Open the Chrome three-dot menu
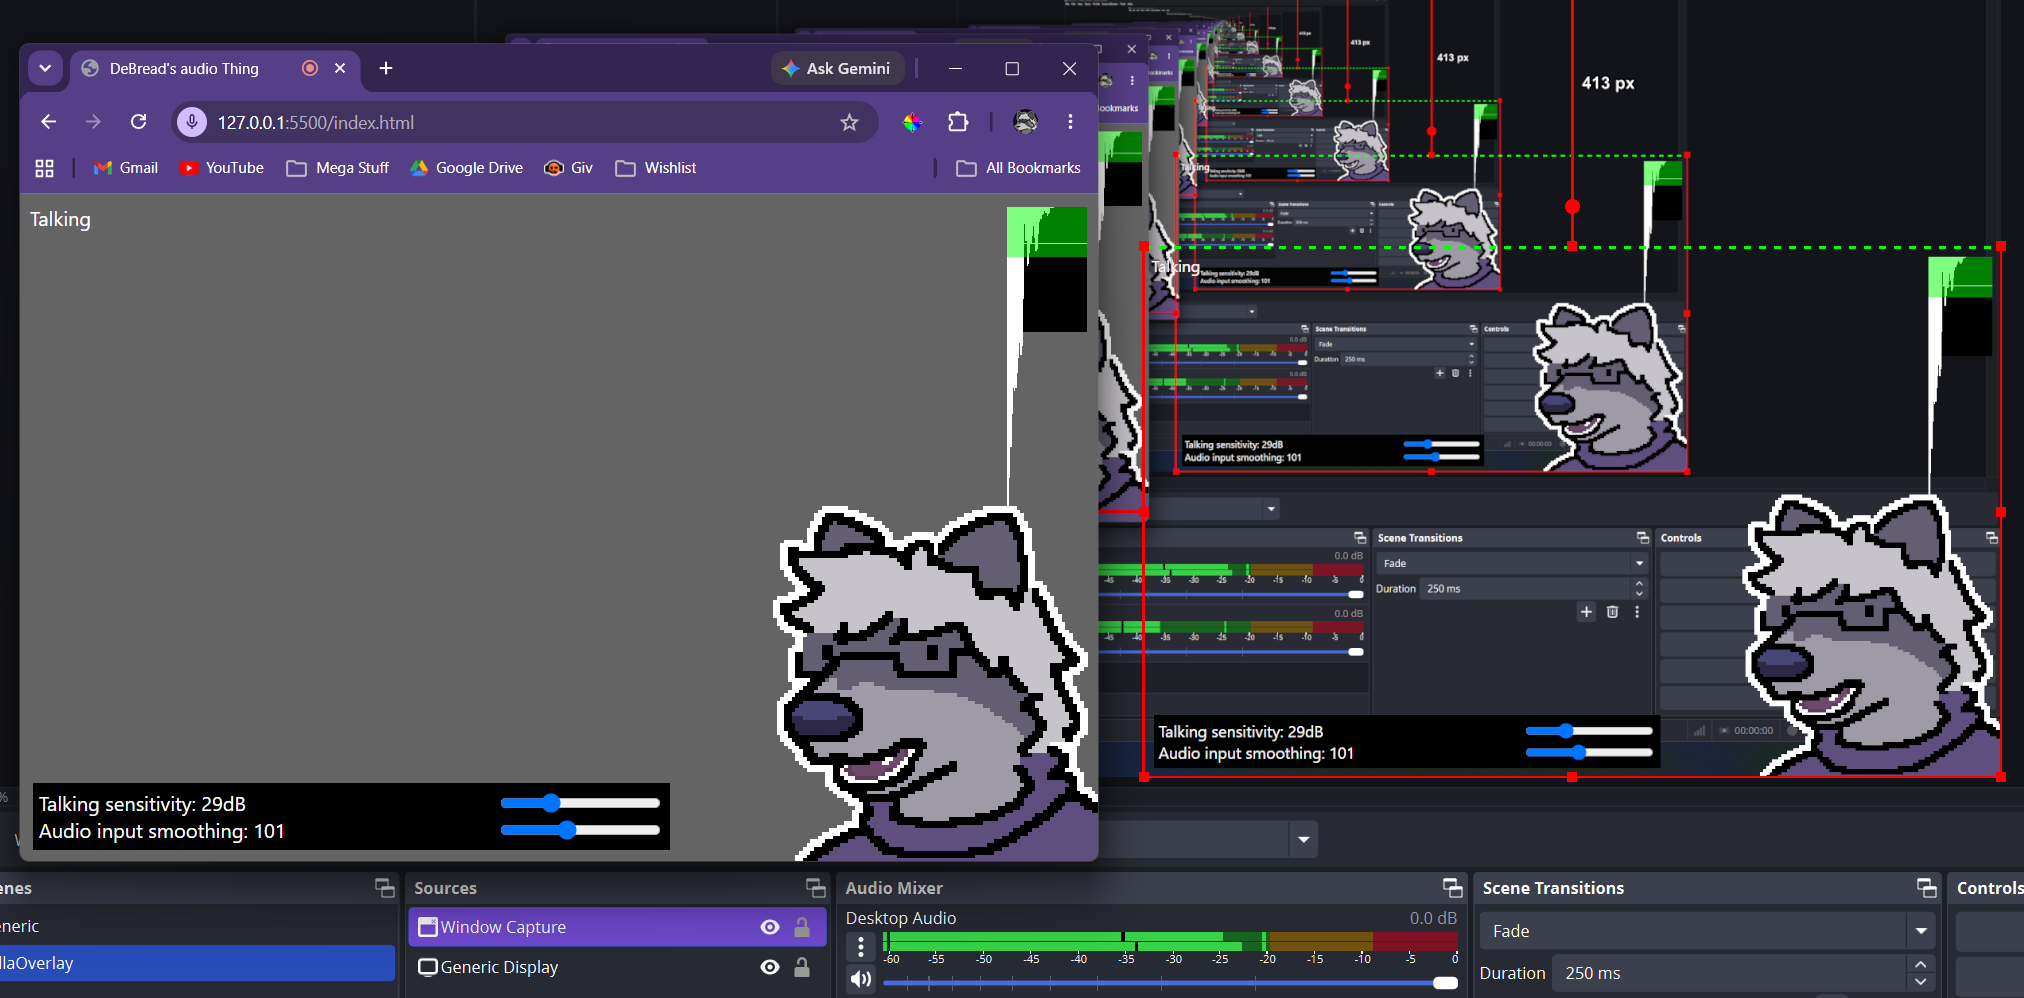Screen dimensions: 2024x998 [x=1070, y=122]
